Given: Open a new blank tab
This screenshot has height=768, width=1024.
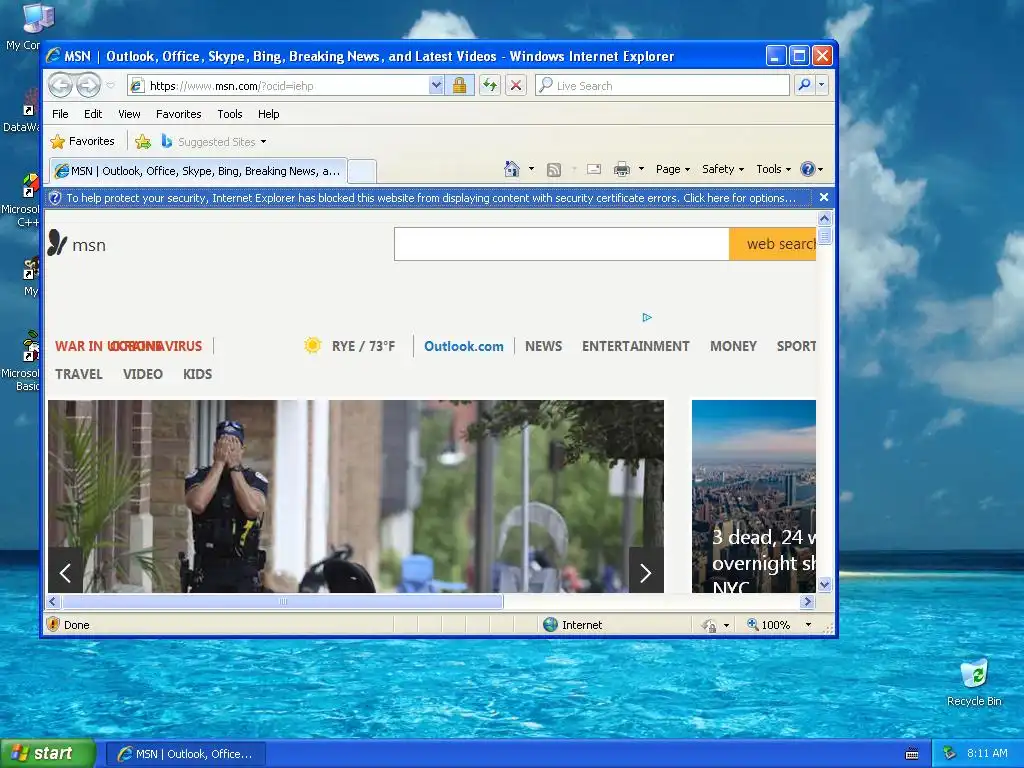Looking at the screenshot, I should coord(362,171).
